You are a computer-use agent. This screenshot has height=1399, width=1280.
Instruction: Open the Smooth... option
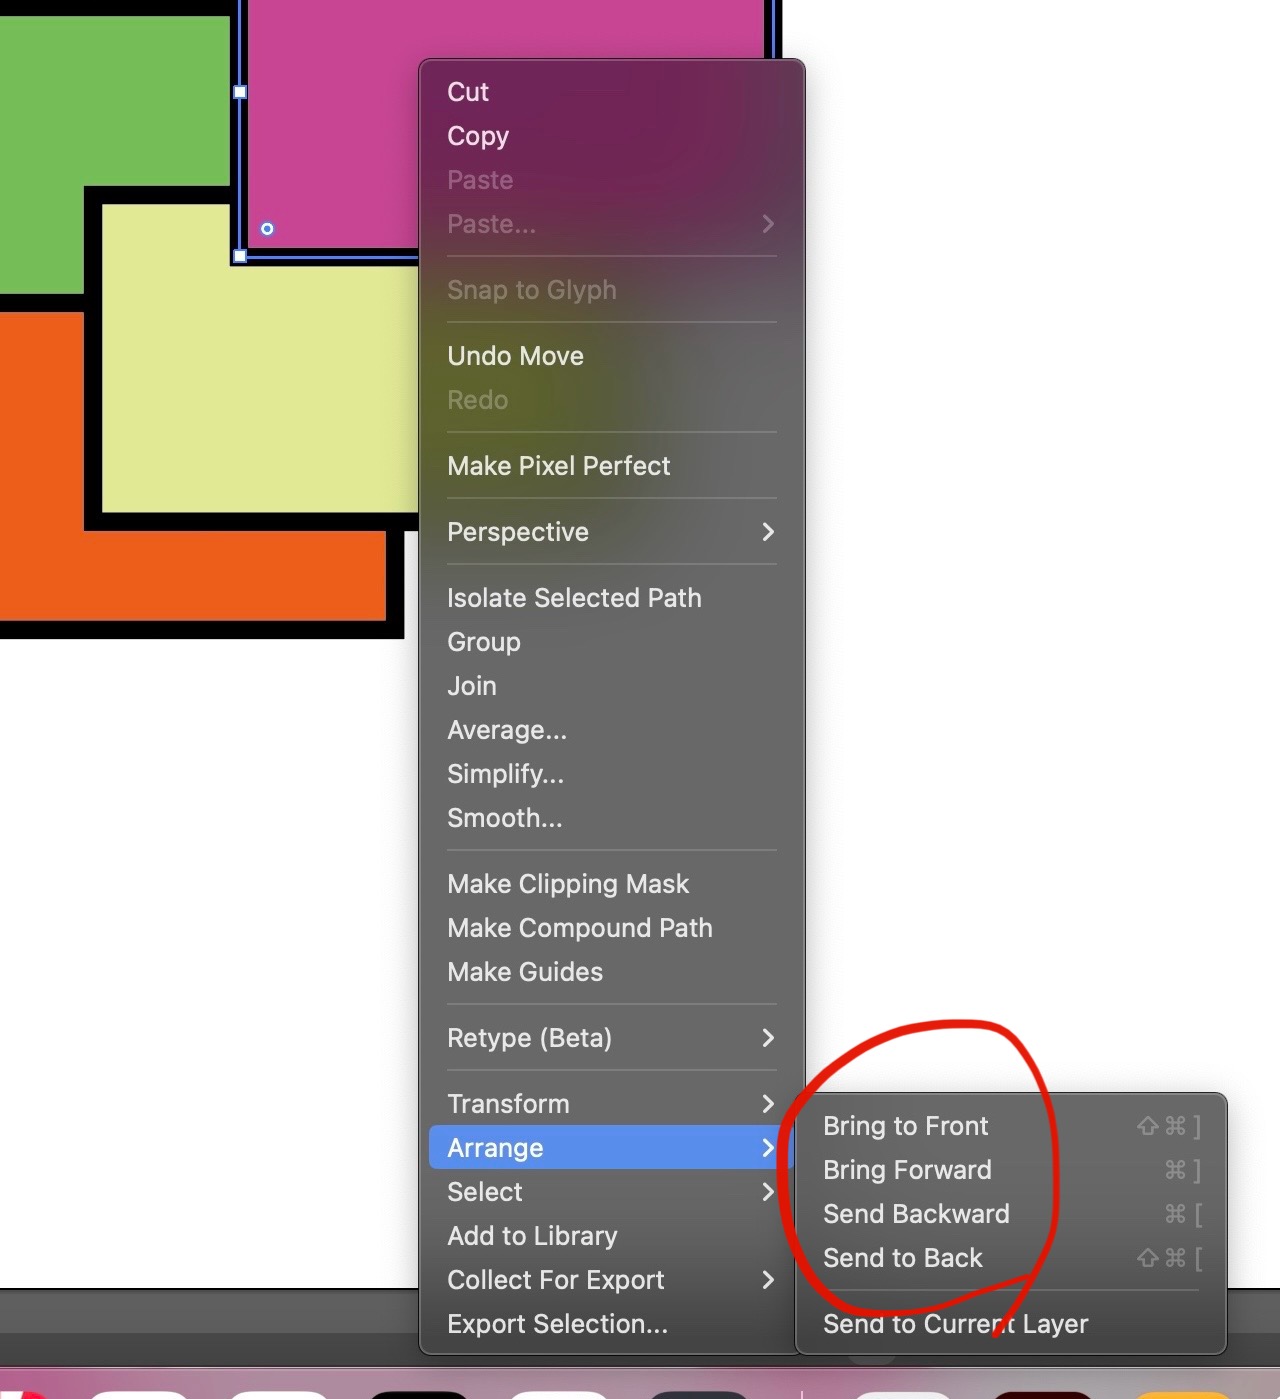pyautogui.click(x=612, y=818)
